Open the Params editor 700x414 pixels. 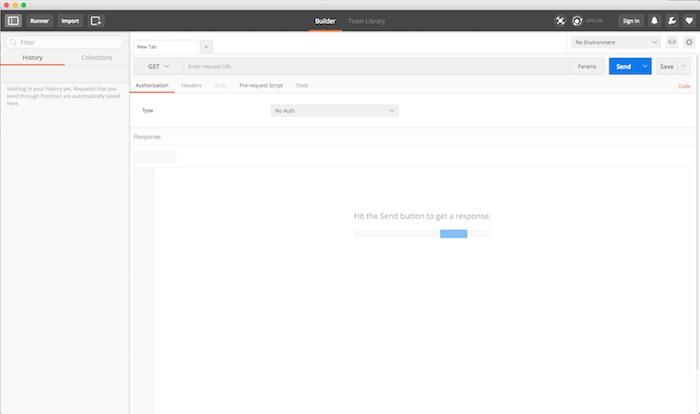click(587, 66)
